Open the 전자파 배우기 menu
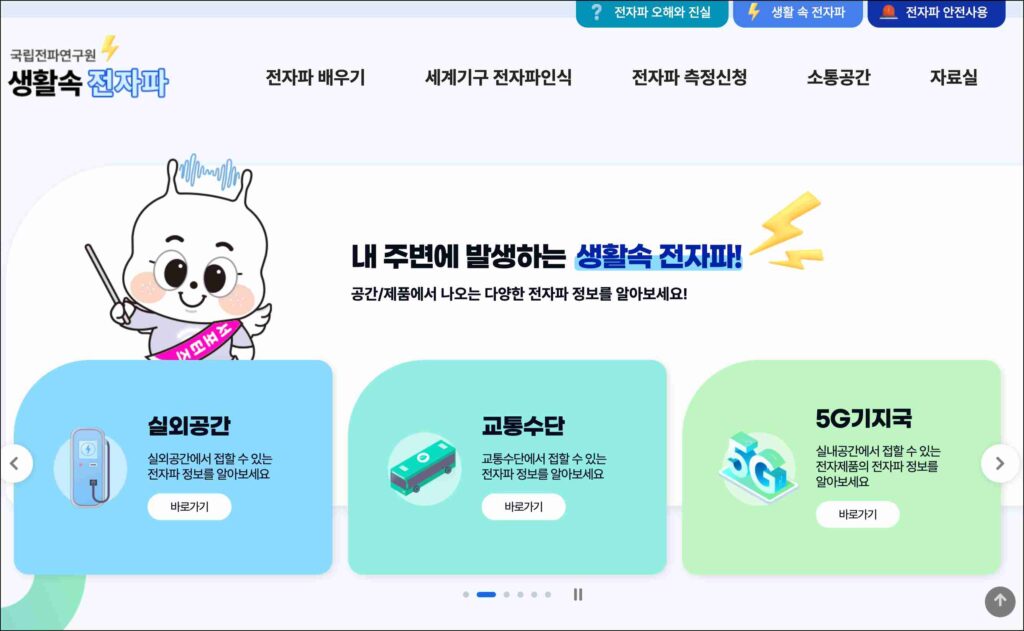This screenshot has height=631, width=1024. [315, 77]
